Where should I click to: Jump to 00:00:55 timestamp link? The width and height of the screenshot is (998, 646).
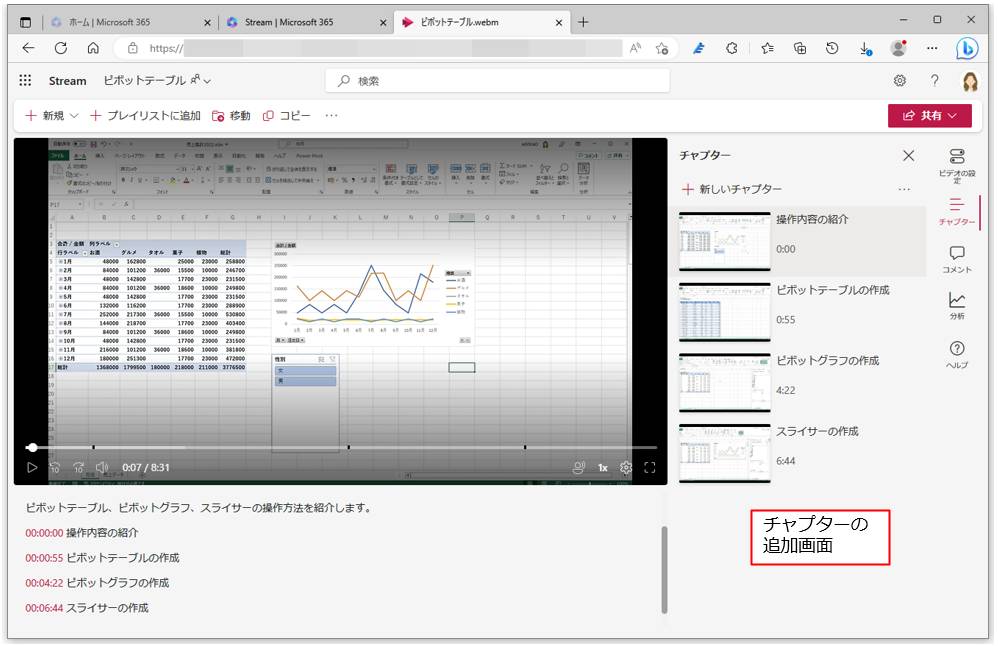pyautogui.click(x=44, y=558)
